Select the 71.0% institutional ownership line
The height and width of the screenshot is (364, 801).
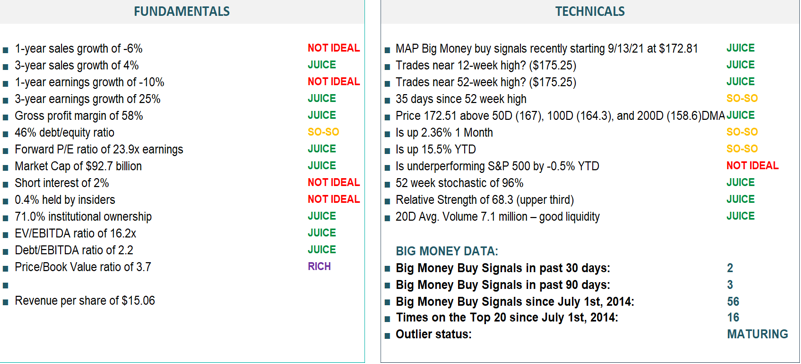click(83, 217)
